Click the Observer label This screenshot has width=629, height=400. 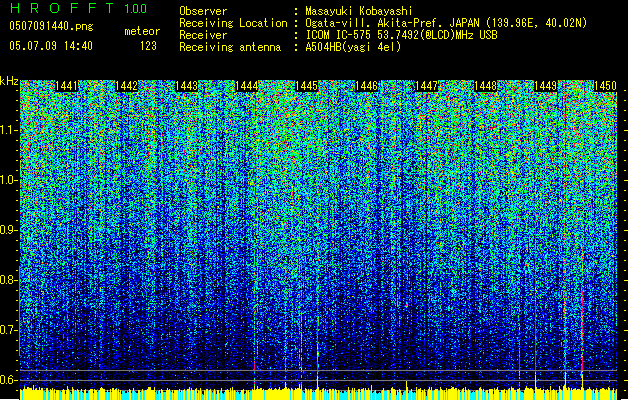203,11
